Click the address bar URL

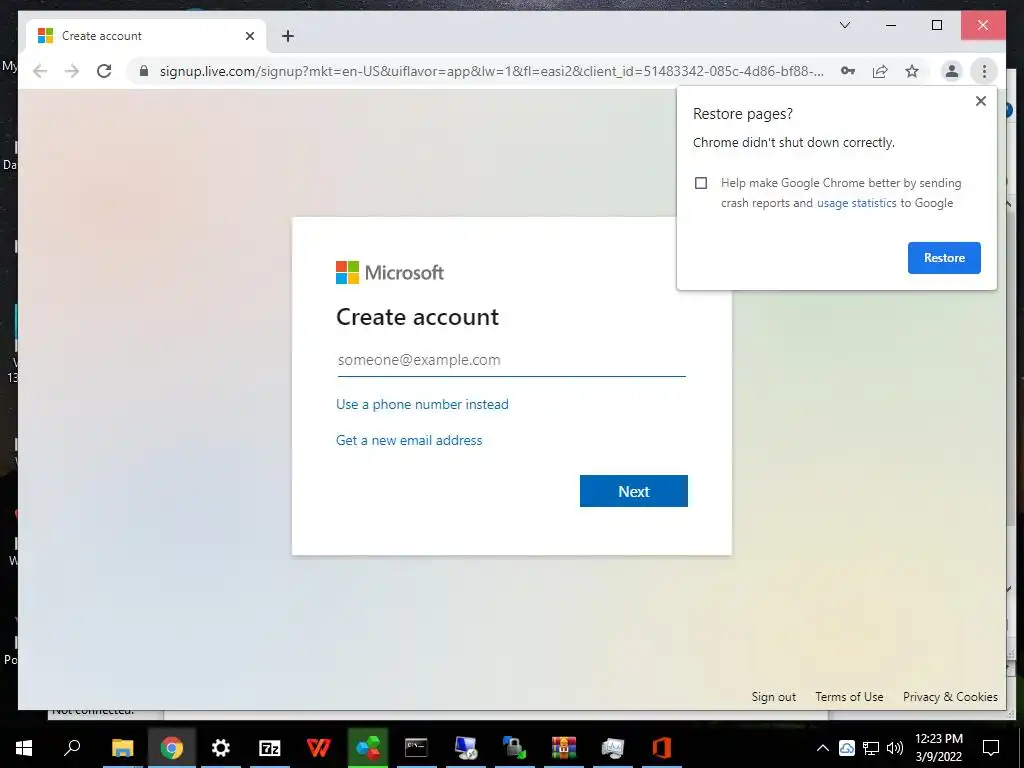pyautogui.click(x=491, y=71)
